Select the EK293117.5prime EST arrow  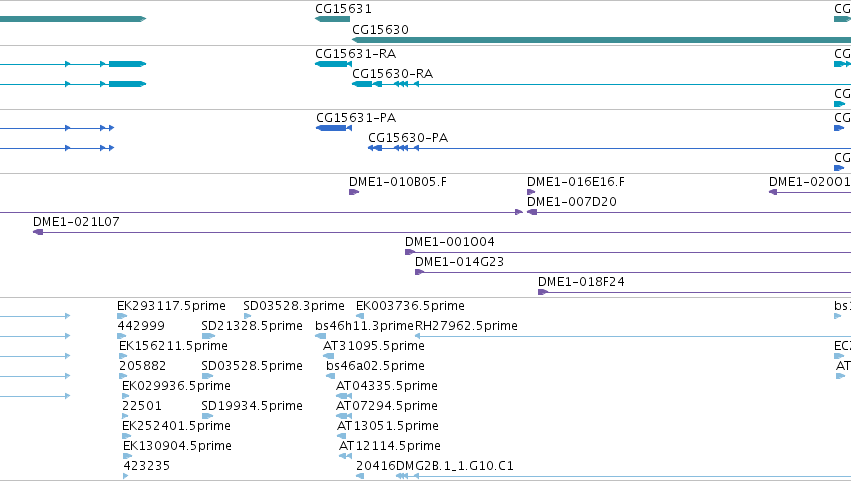tap(122, 316)
